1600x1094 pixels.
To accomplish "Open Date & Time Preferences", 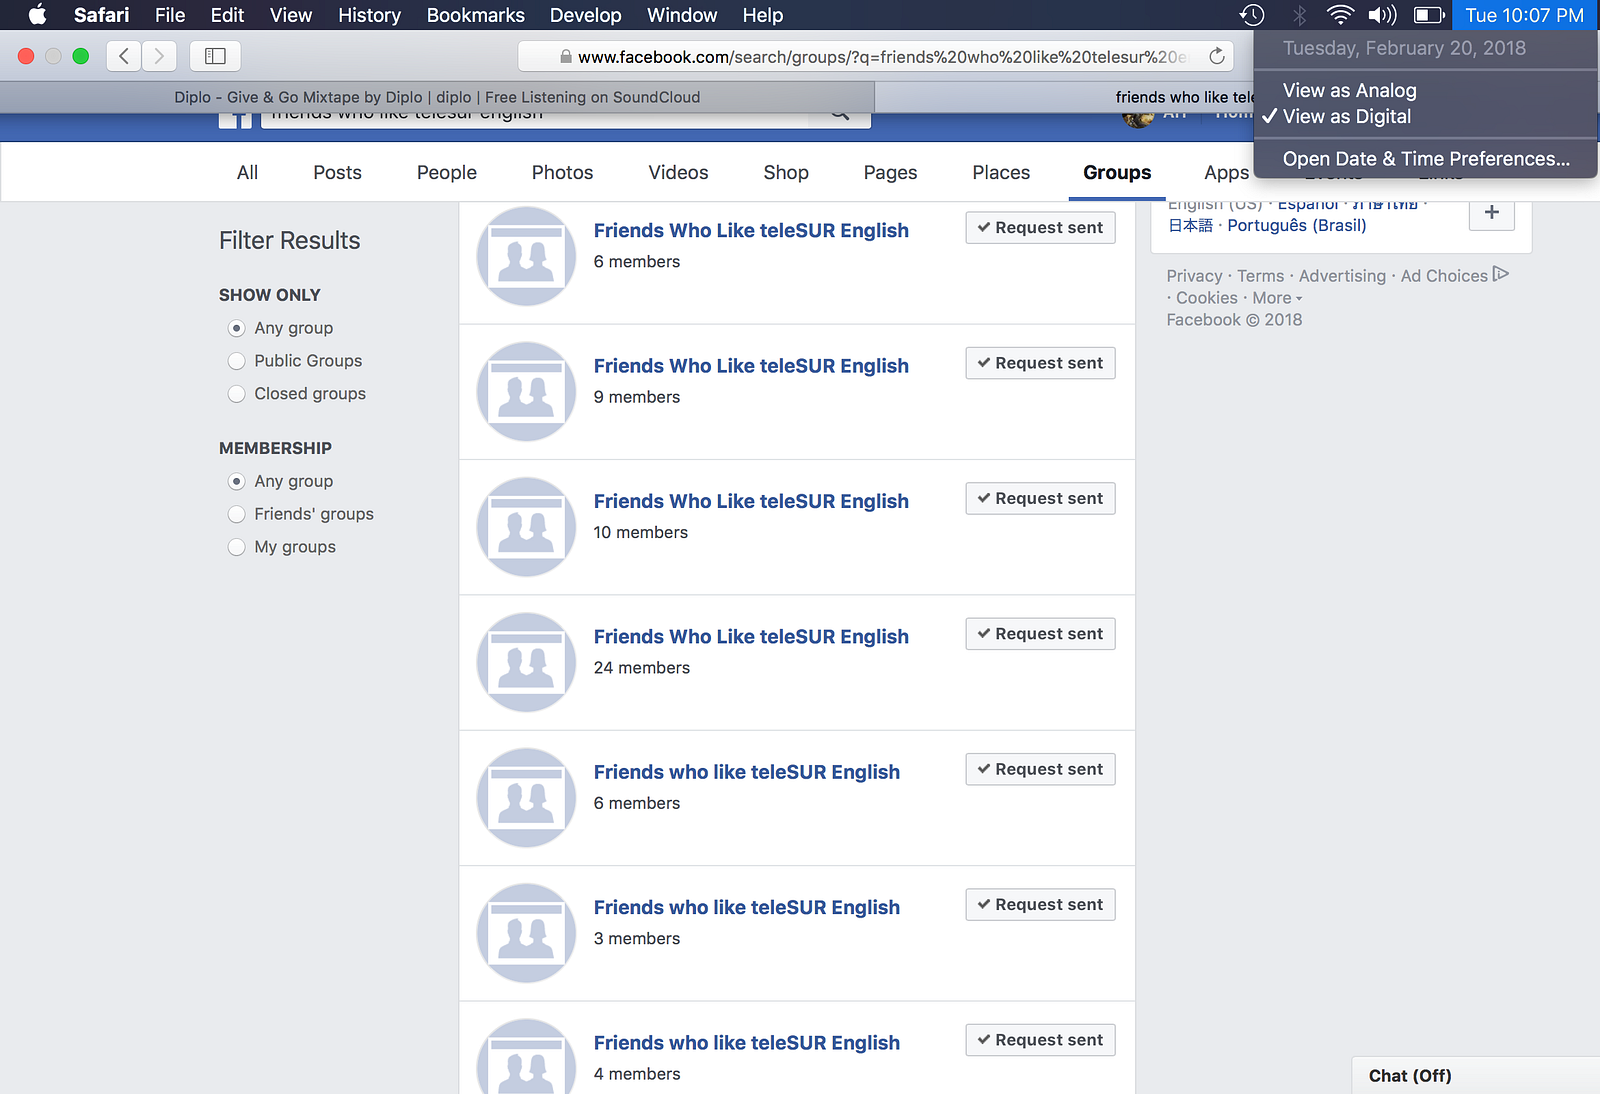I will point(1425,159).
